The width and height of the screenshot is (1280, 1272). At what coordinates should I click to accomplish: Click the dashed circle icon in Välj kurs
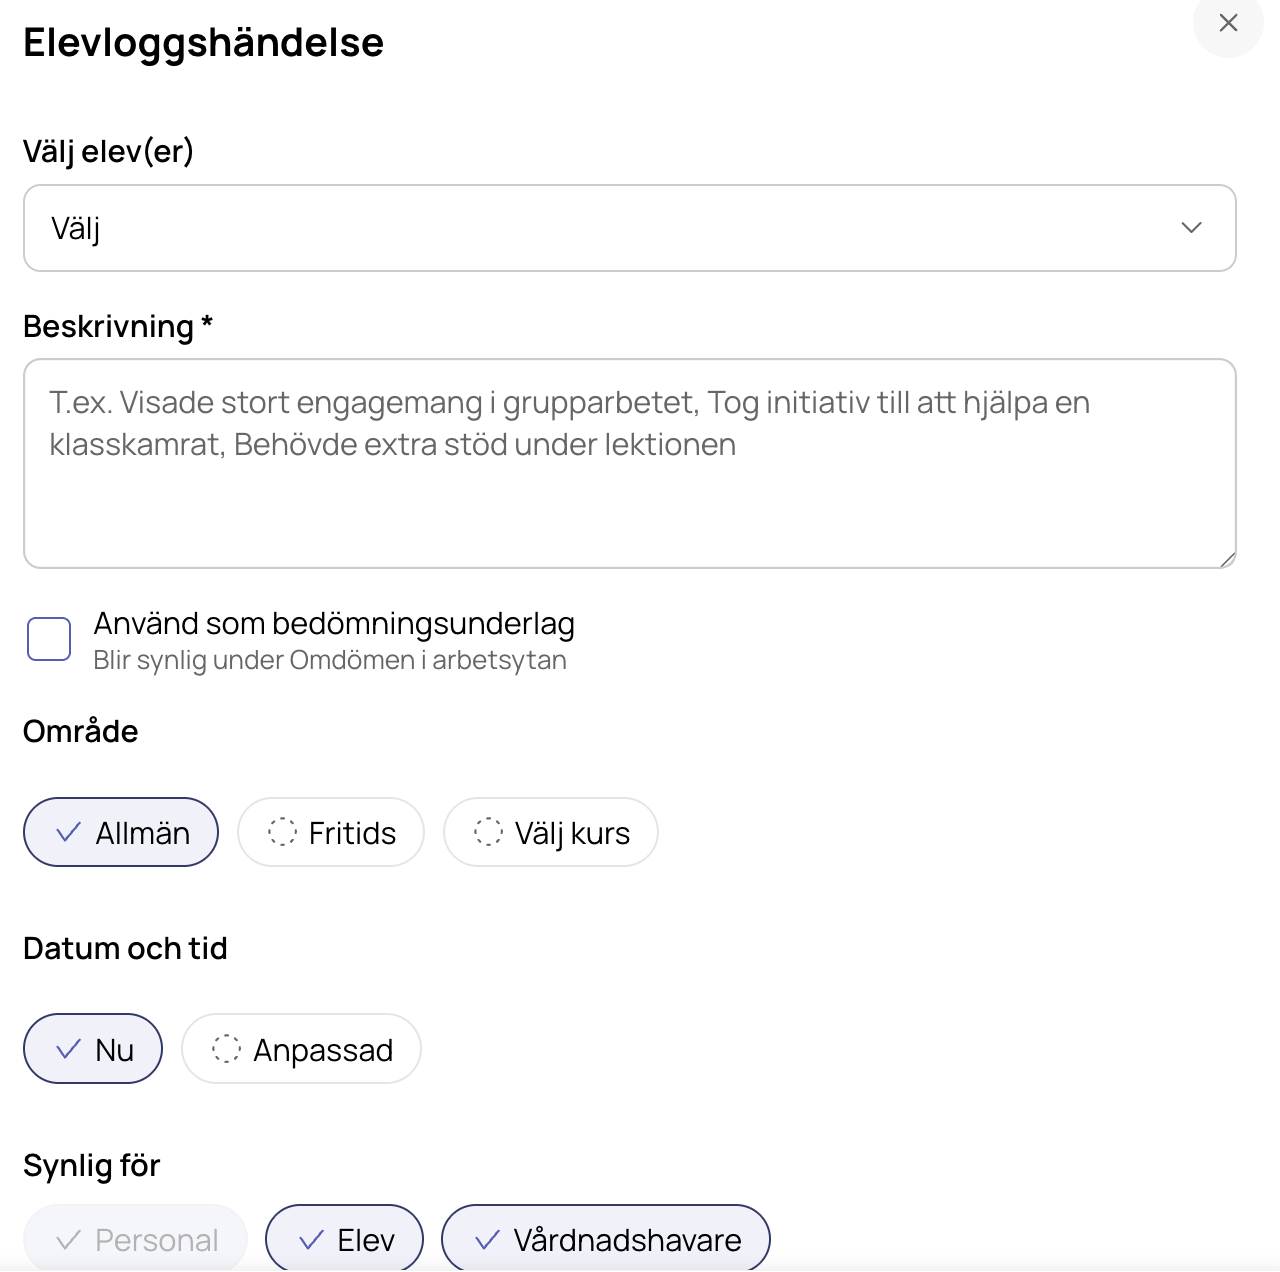[488, 832]
